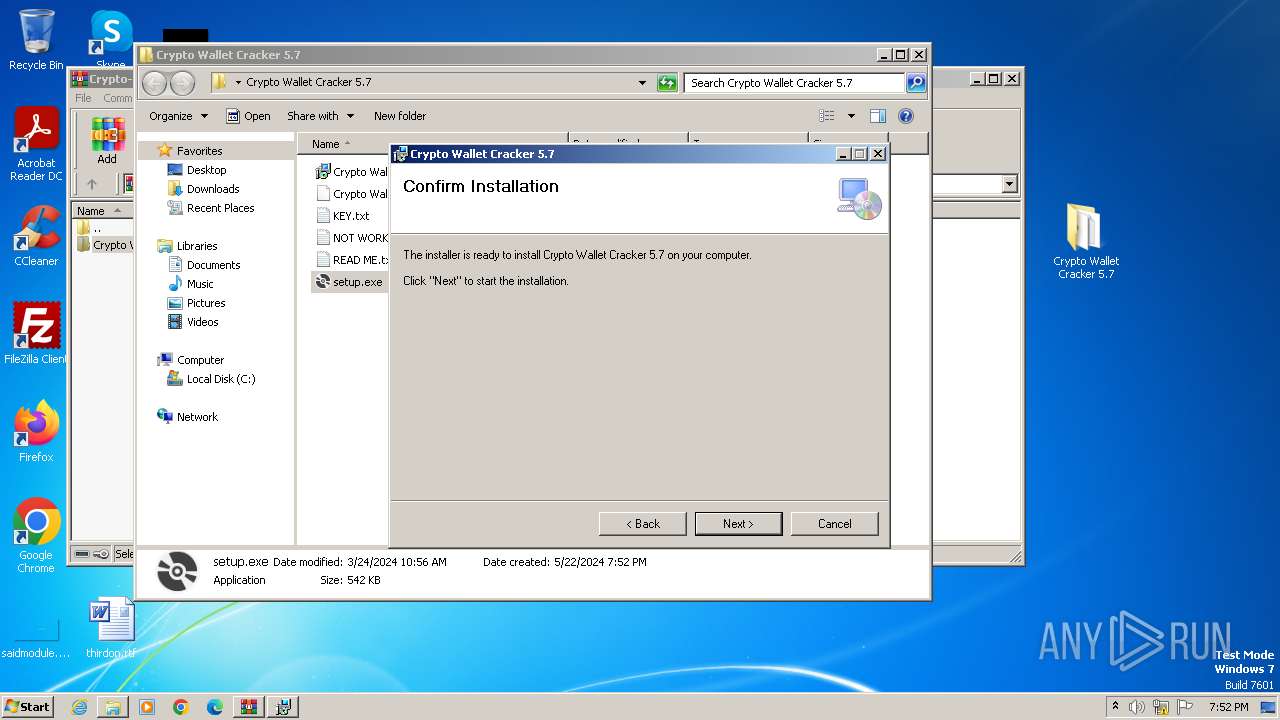Click the Add button in WinRAR toolbar
The height and width of the screenshot is (720, 1280).
[107, 140]
